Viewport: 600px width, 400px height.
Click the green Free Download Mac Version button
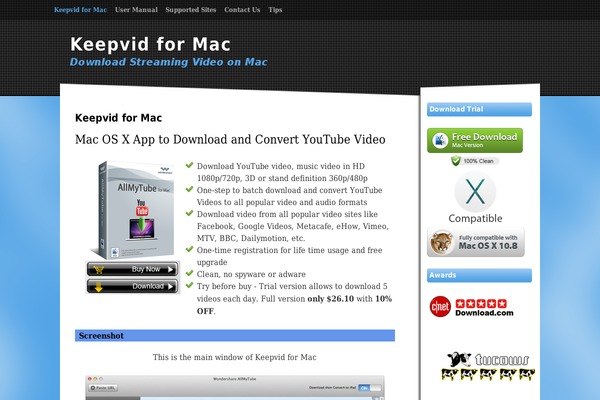point(475,140)
